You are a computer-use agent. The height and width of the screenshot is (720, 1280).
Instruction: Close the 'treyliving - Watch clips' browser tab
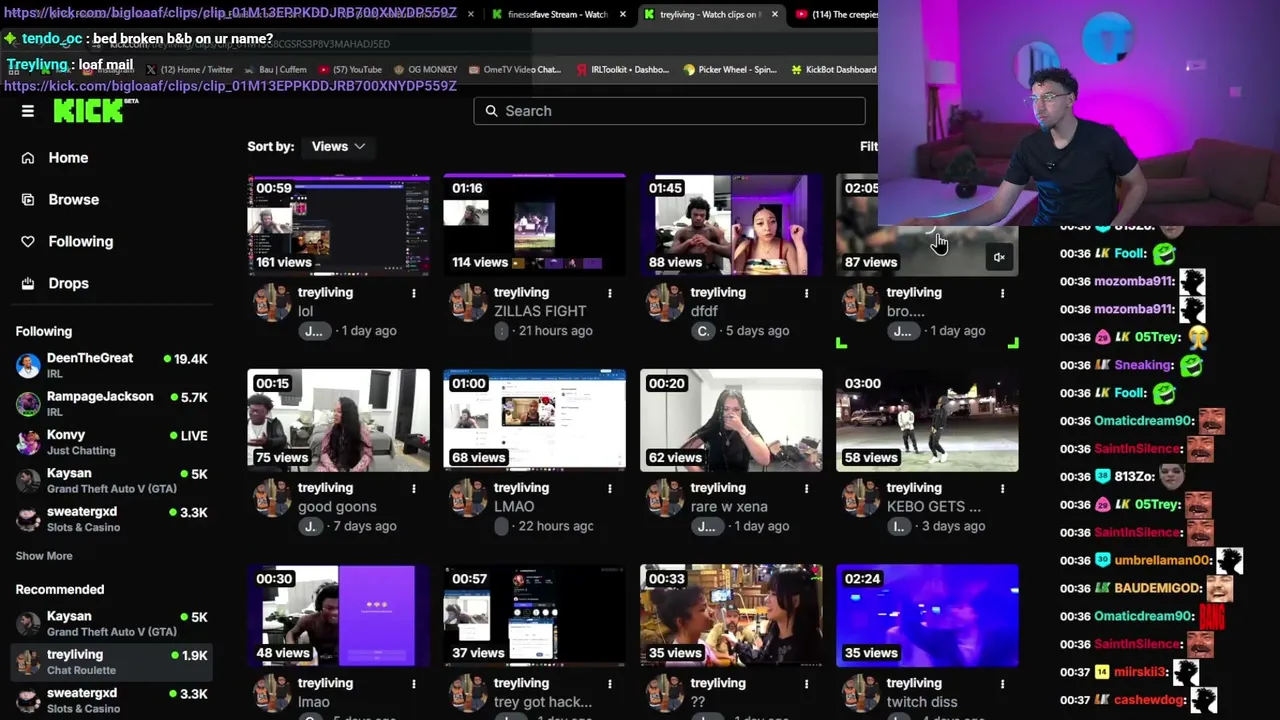[775, 14]
